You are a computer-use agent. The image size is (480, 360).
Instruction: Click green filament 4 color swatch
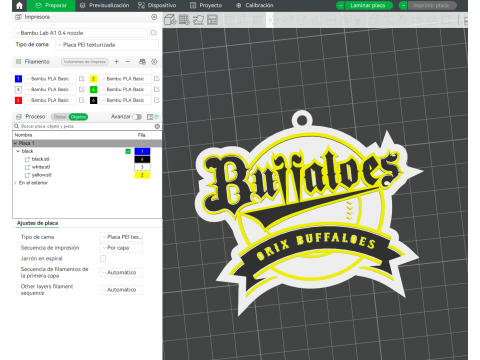pyautogui.click(x=94, y=89)
